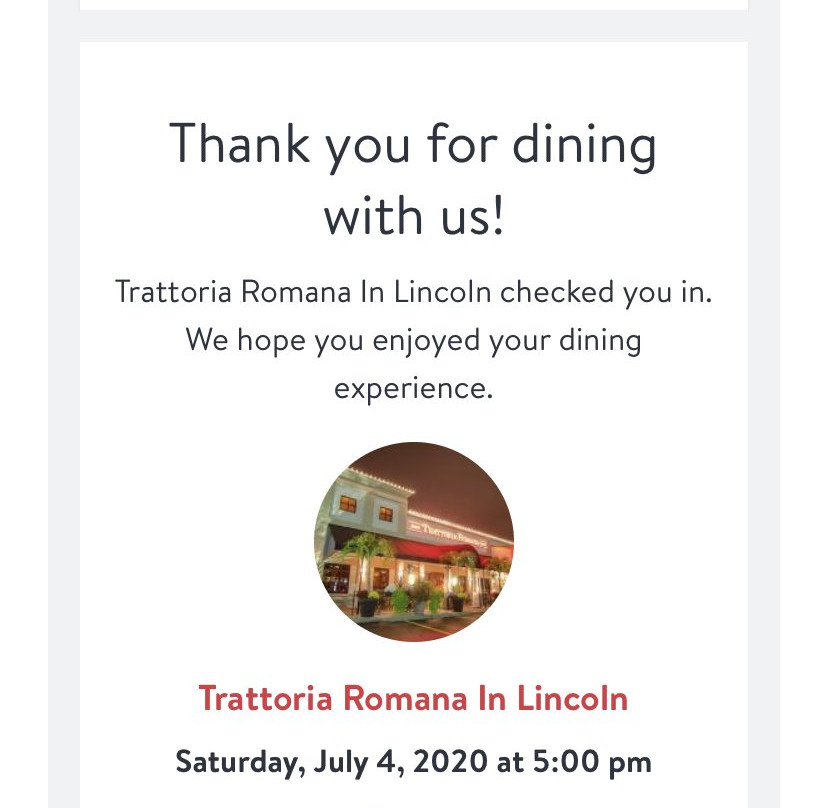
Task: Click the gray gap between the two cards
Action: point(413,26)
